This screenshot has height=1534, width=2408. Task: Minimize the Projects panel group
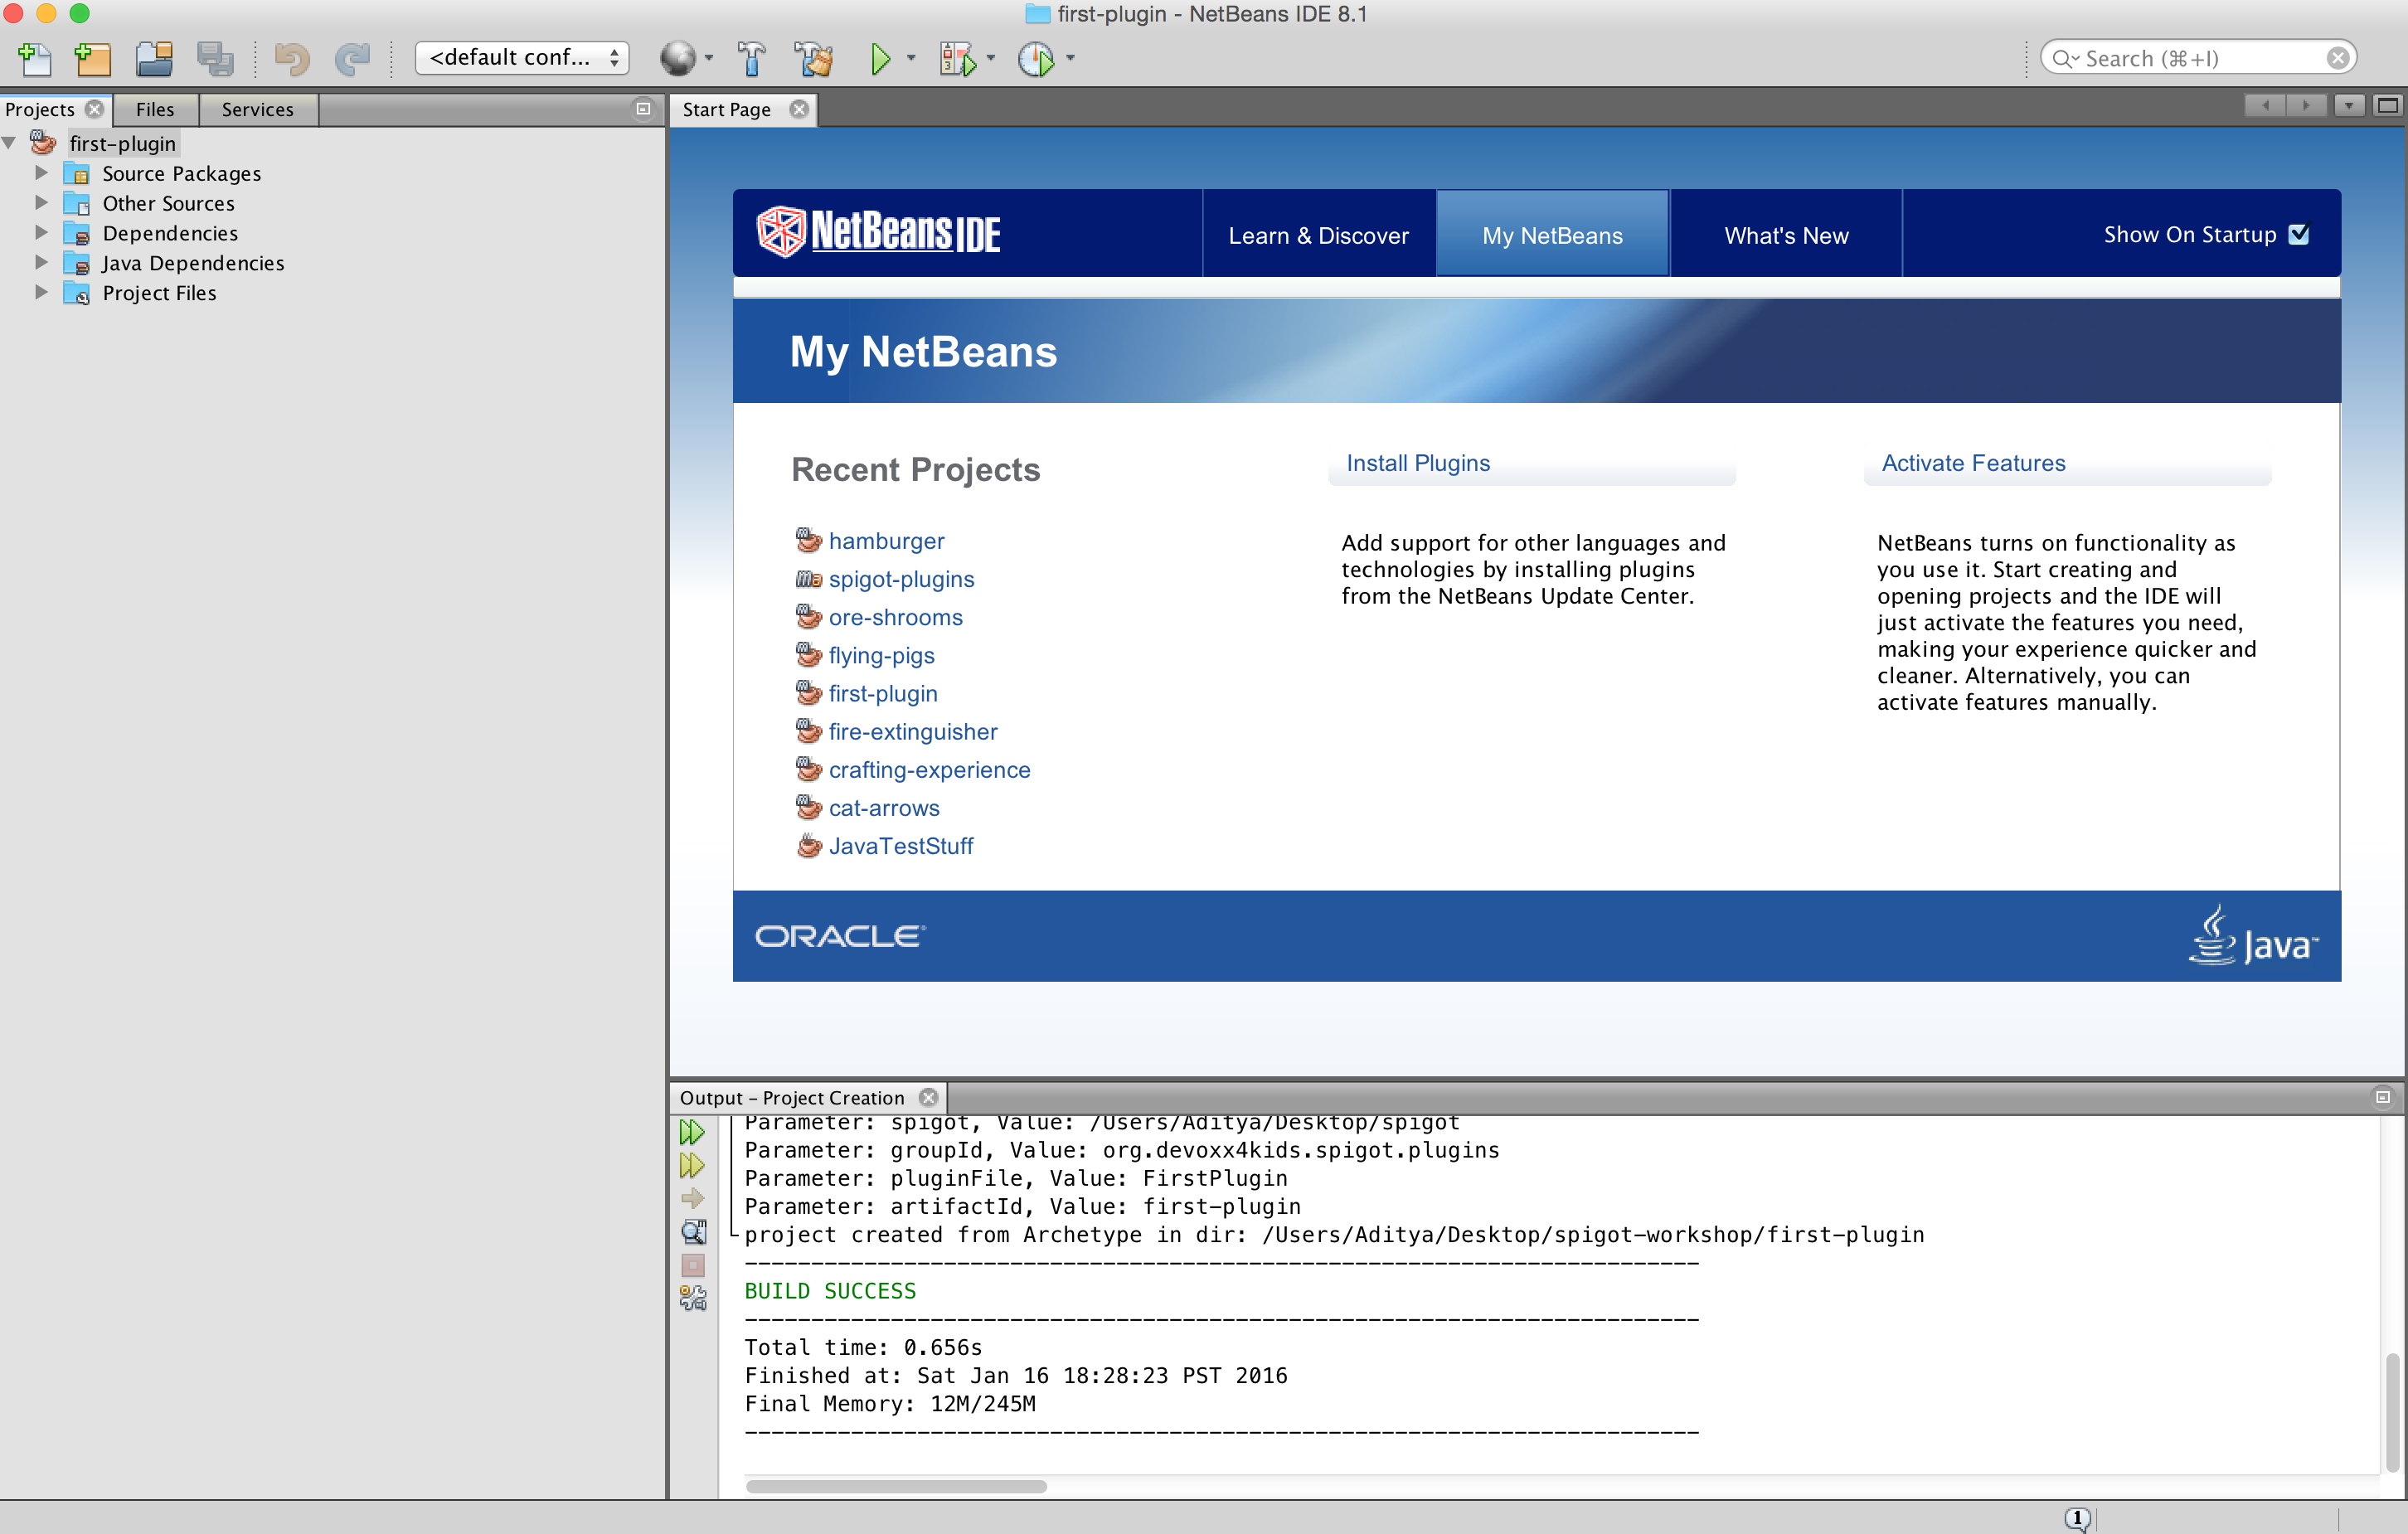pyautogui.click(x=643, y=108)
